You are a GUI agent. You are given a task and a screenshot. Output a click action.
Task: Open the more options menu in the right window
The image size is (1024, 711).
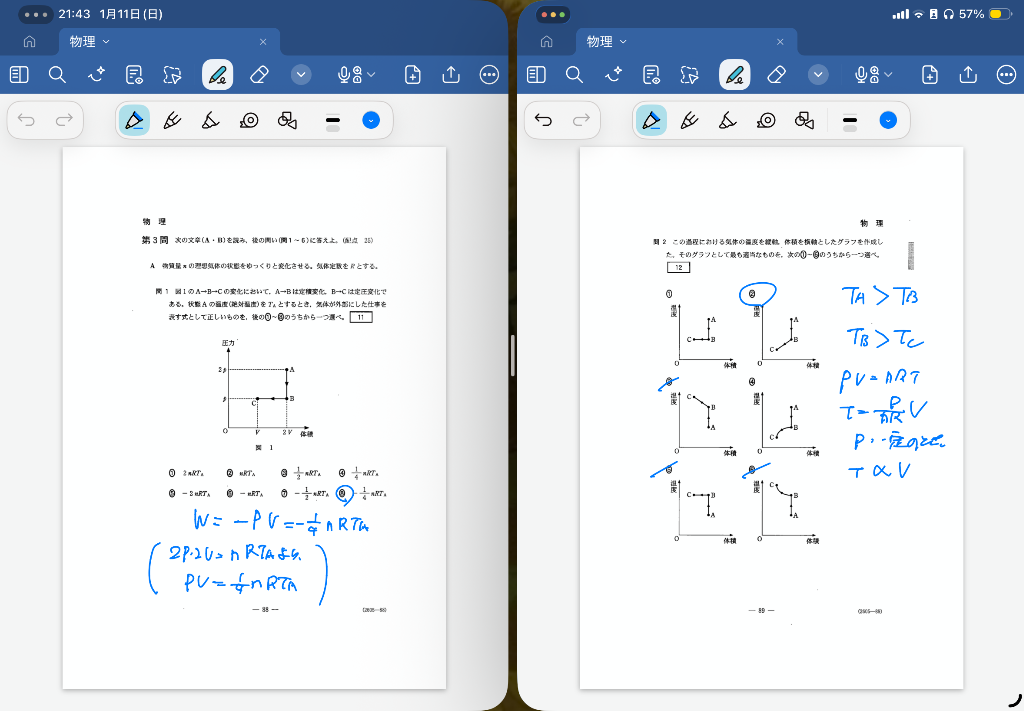pyautogui.click(x=1006, y=75)
